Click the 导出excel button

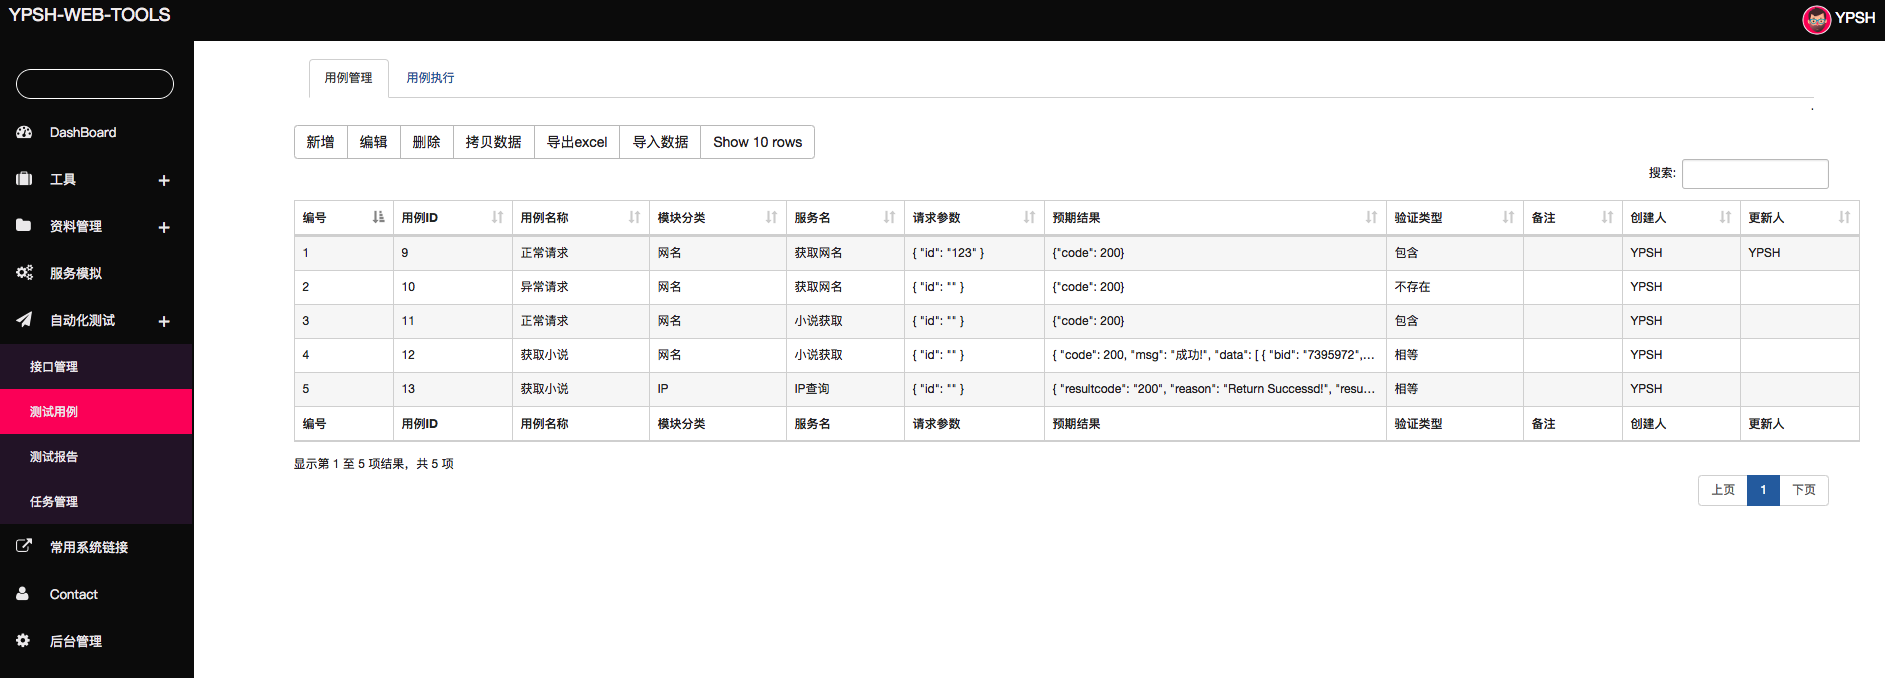tap(577, 142)
